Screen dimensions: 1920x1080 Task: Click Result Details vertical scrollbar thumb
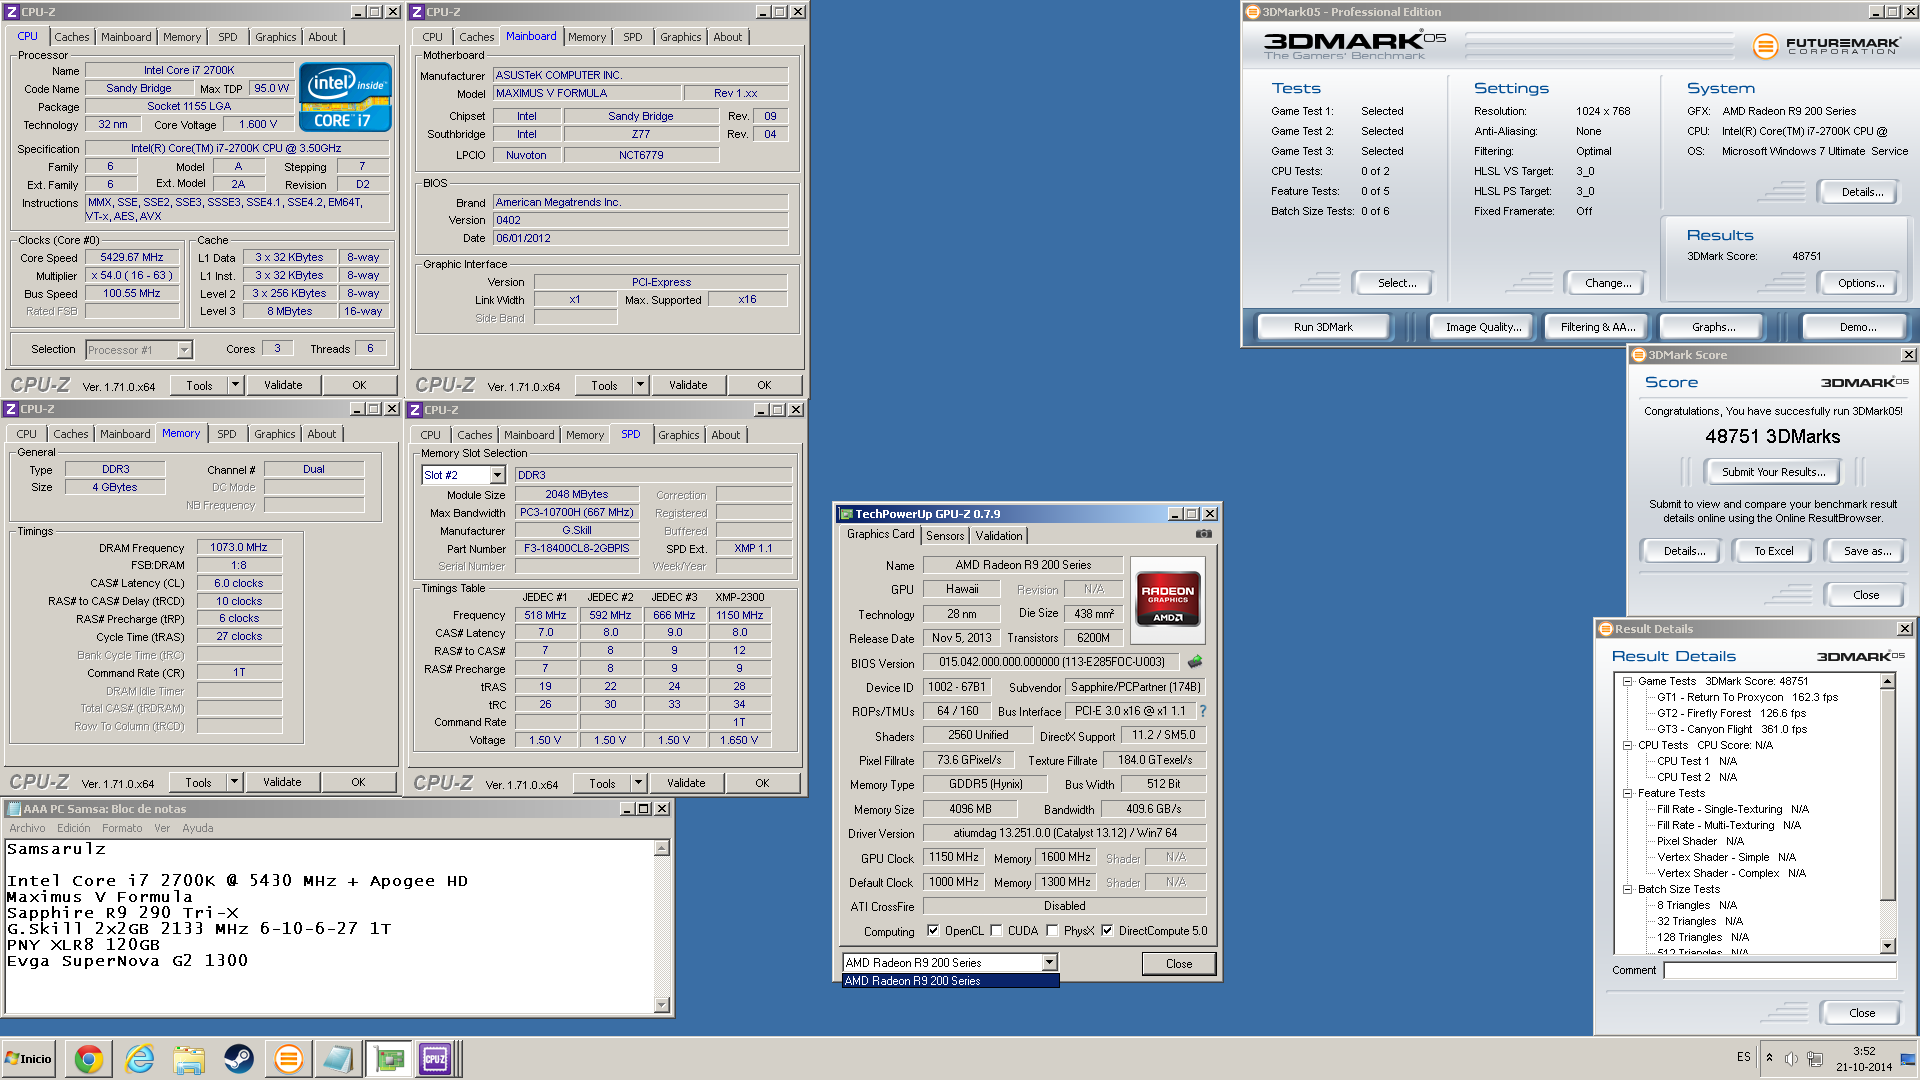1888,795
